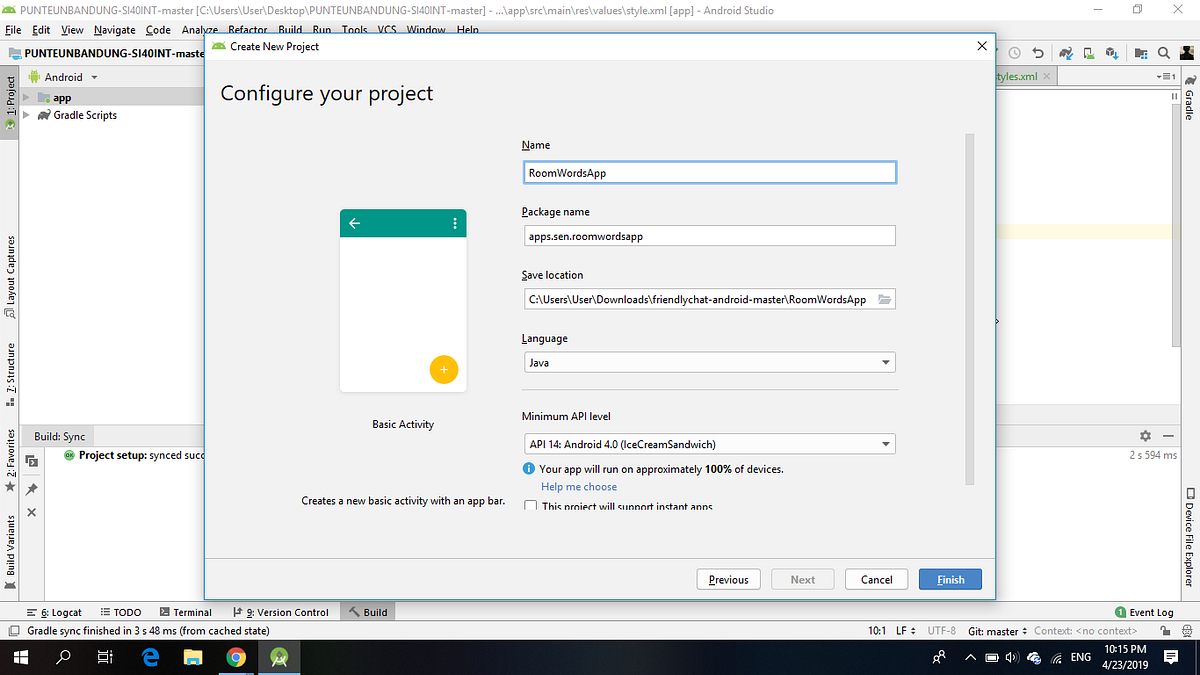Open the SDK Manager

[1112, 52]
